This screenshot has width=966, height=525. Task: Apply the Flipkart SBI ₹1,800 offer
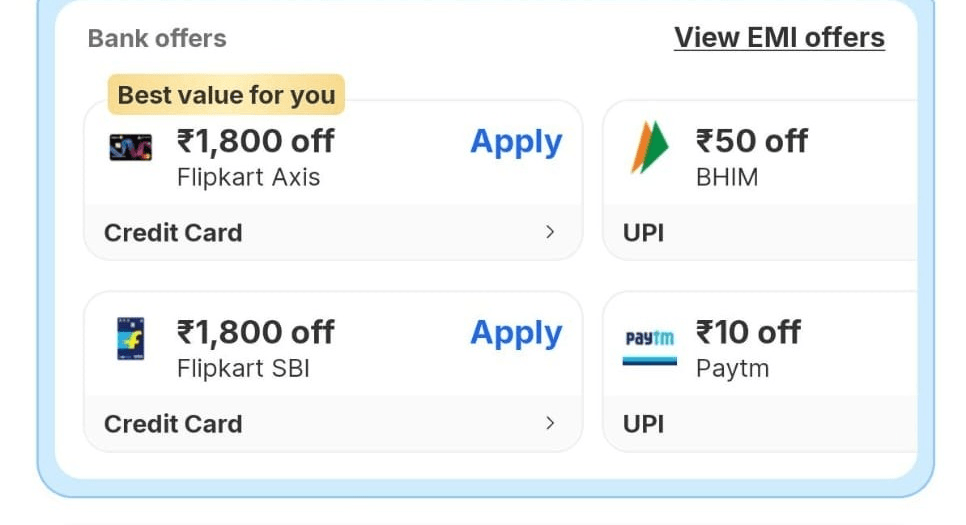click(x=516, y=333)
